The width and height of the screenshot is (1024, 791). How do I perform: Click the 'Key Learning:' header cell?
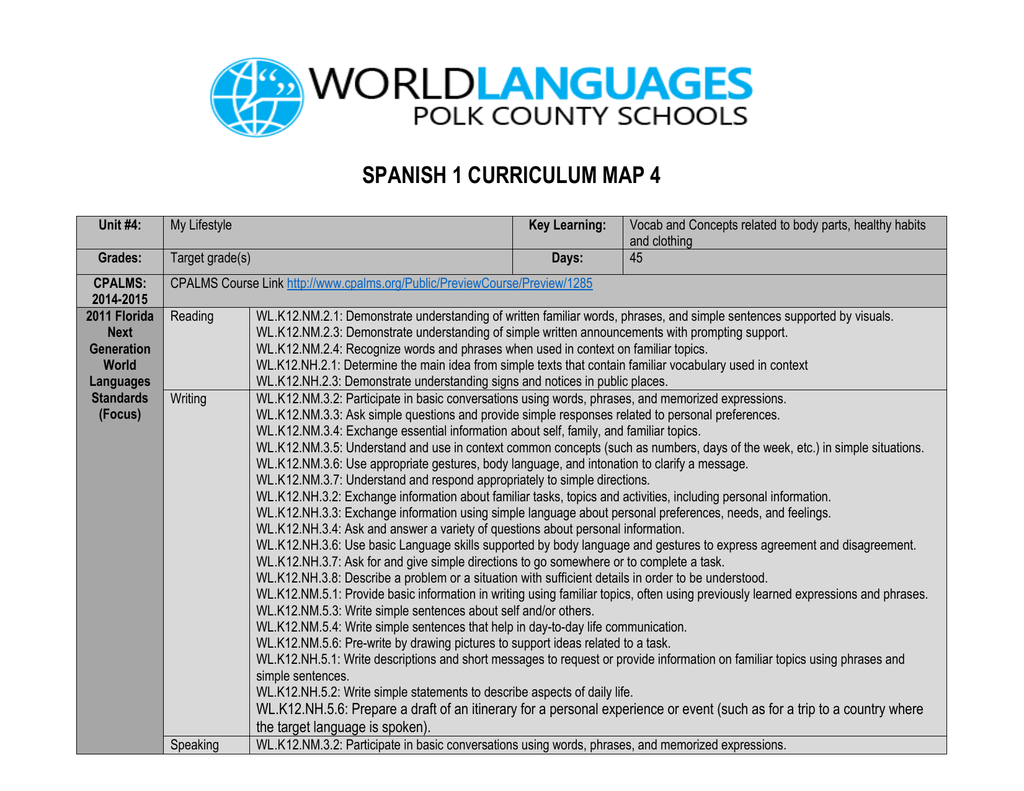pyautogui.click(x=567, y=226)
